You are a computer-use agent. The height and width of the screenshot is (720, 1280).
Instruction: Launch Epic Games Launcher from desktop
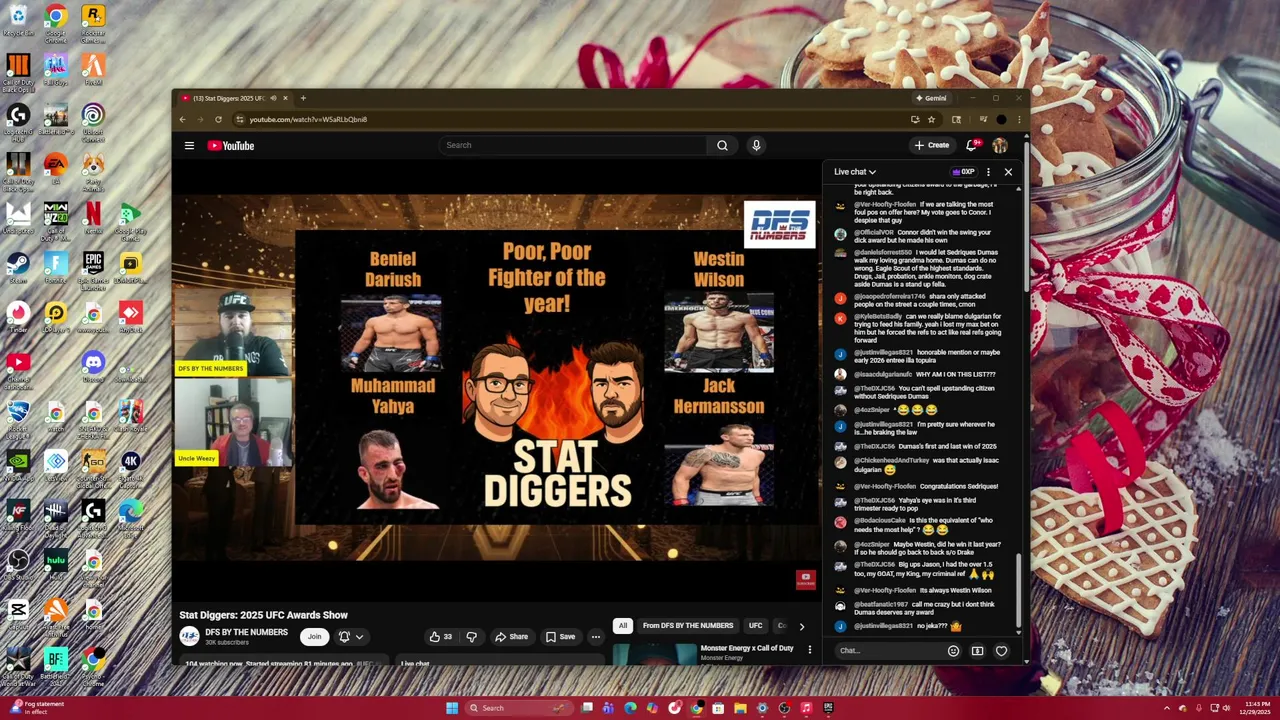click(x=93, y=267)
